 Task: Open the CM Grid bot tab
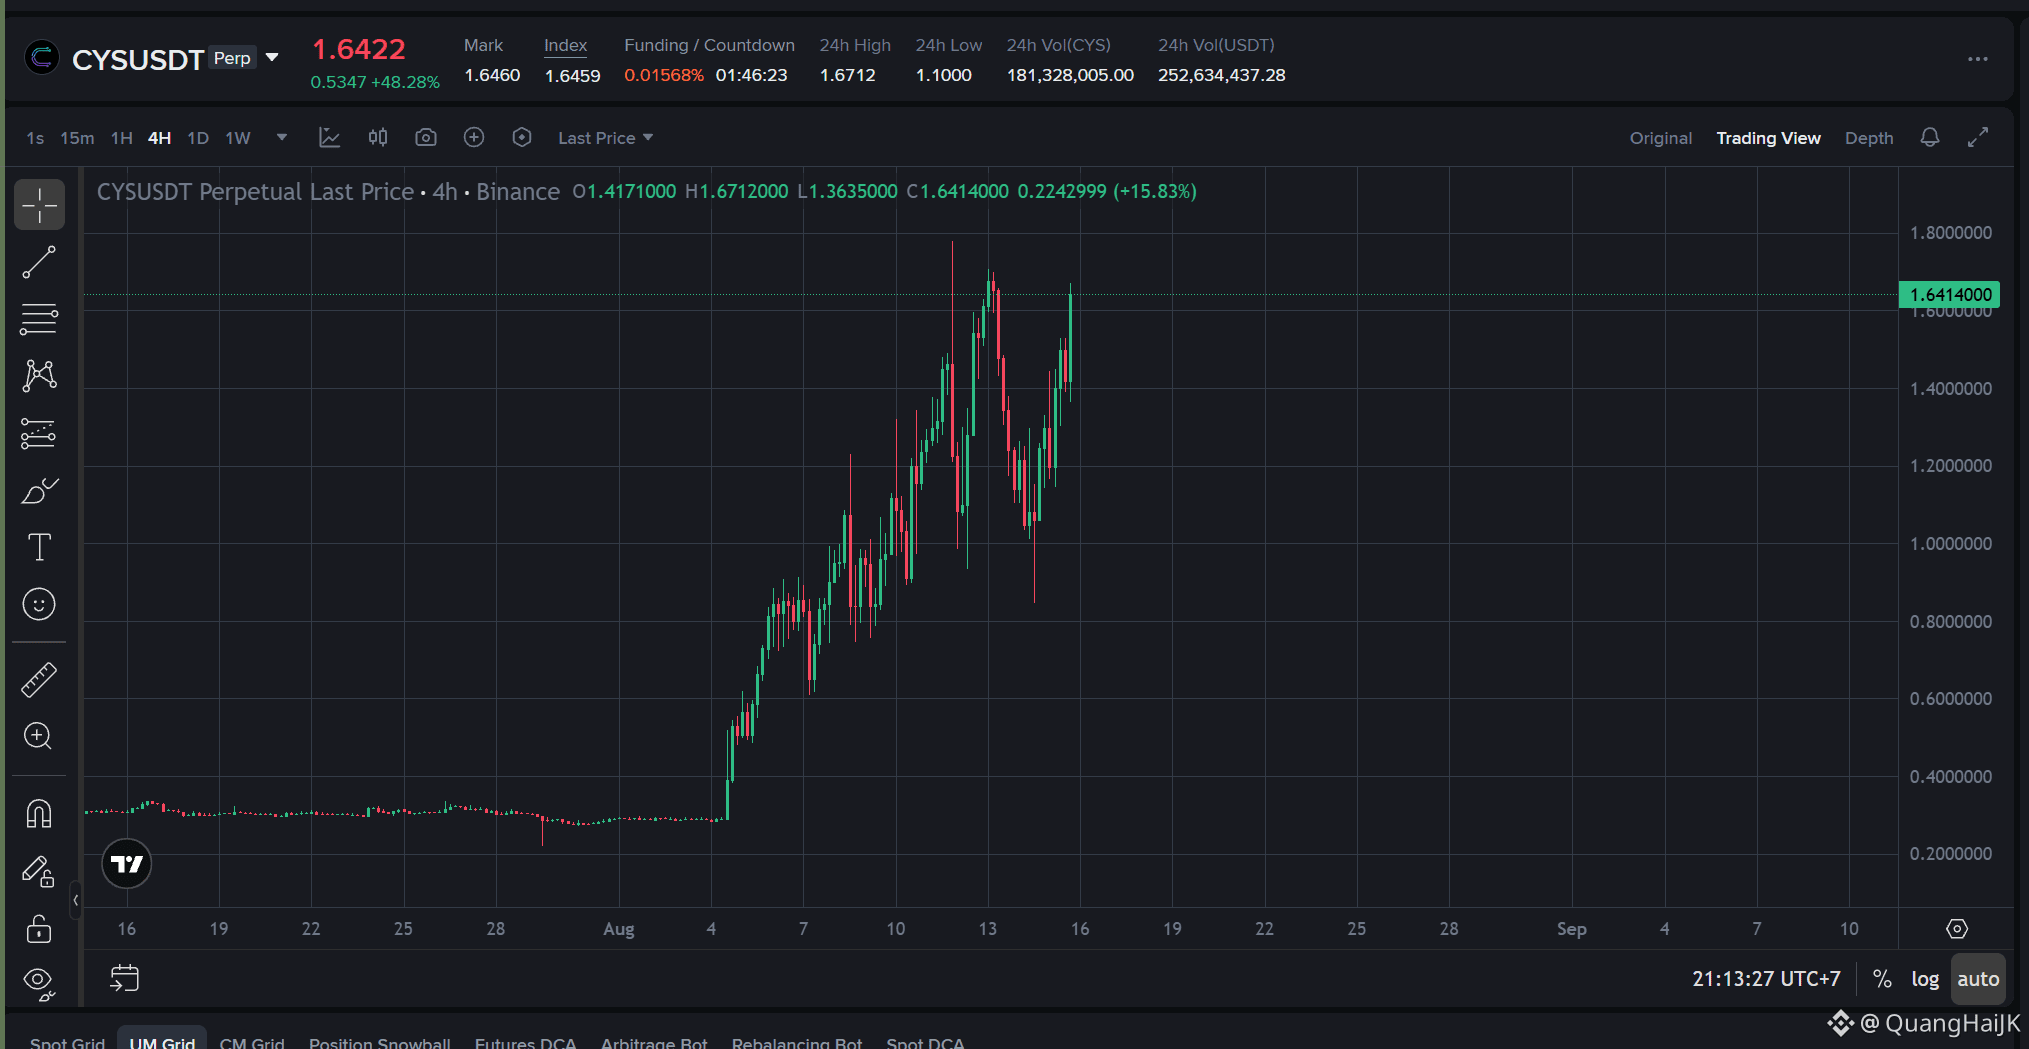[x=252, y=1041]
